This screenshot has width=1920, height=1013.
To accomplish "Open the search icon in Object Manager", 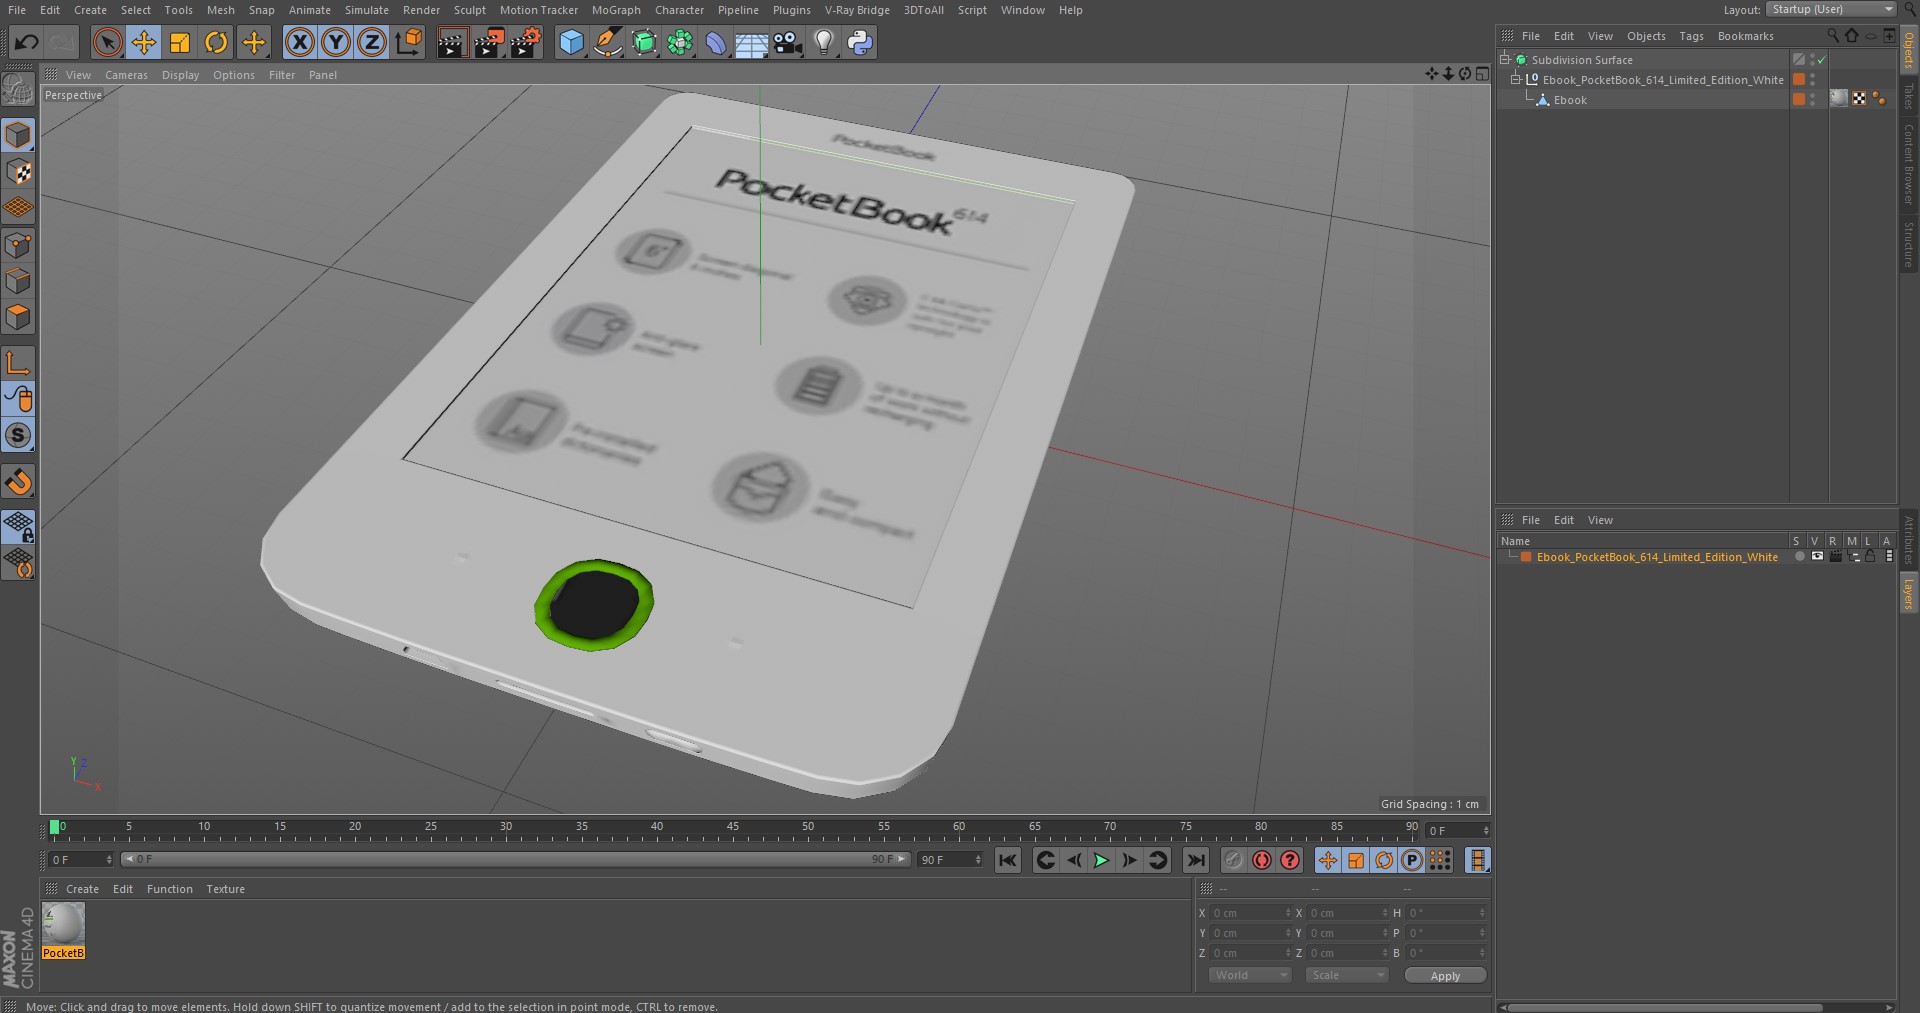I will [x=1833, y=35].
